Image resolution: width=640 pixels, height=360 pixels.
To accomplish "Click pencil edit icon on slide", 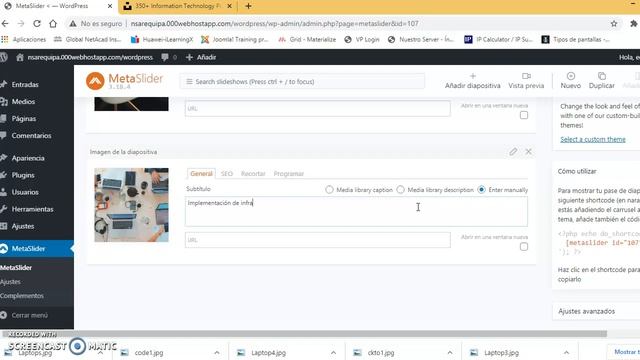I will (513, 151).
